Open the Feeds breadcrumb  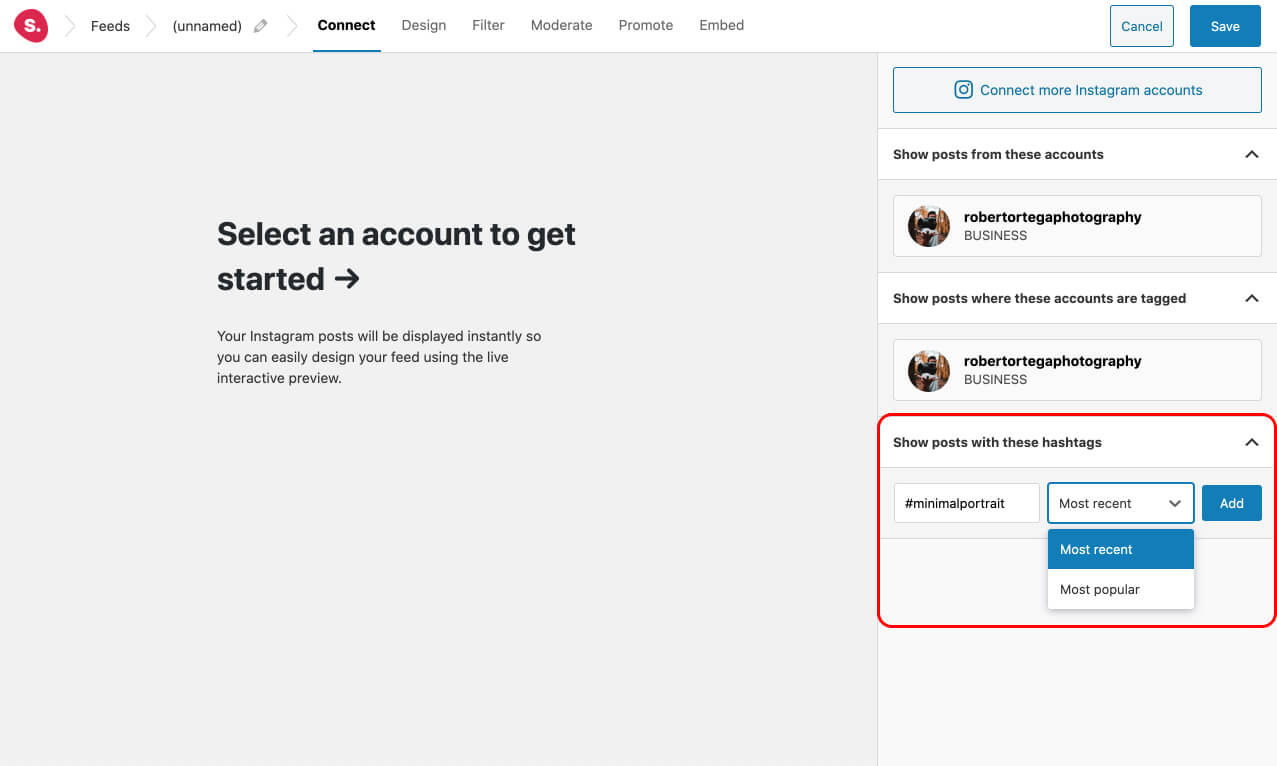pyautogui.click(x=110, y=26)
